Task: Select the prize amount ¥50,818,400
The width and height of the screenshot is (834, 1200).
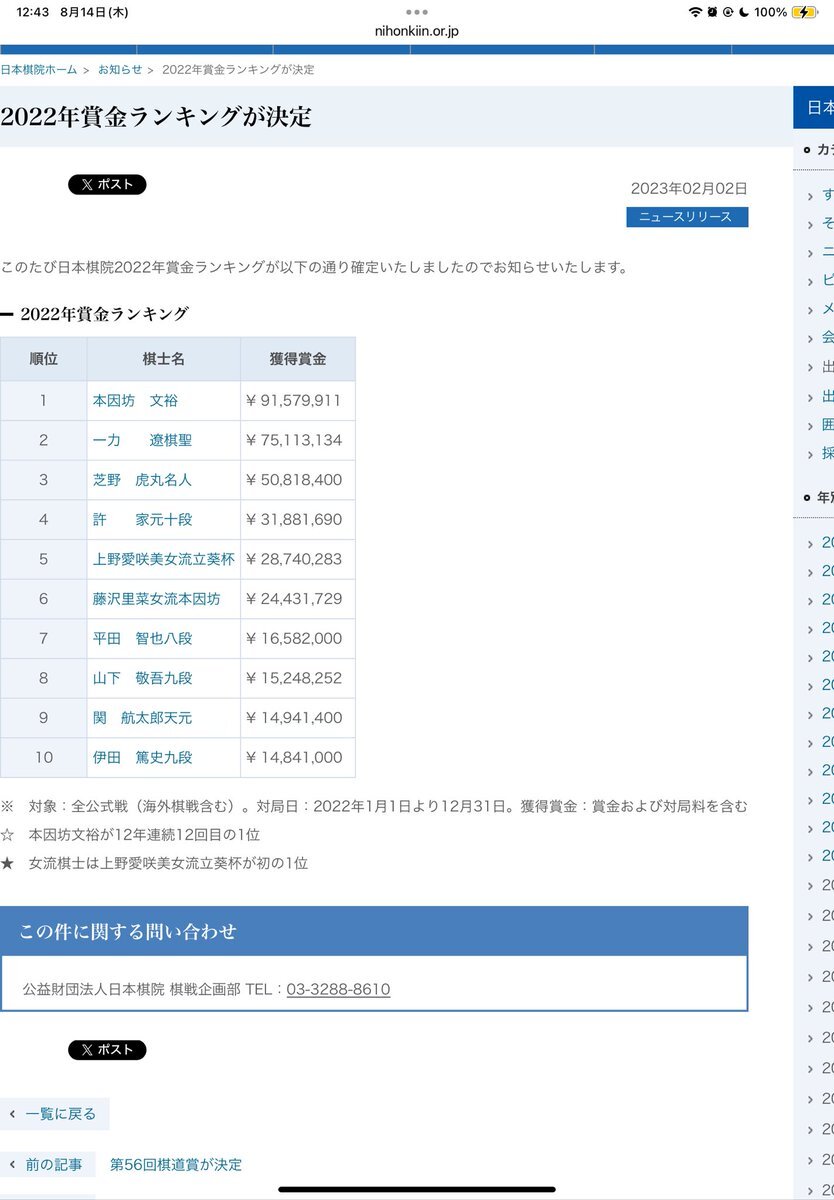Action: (293, 480)
